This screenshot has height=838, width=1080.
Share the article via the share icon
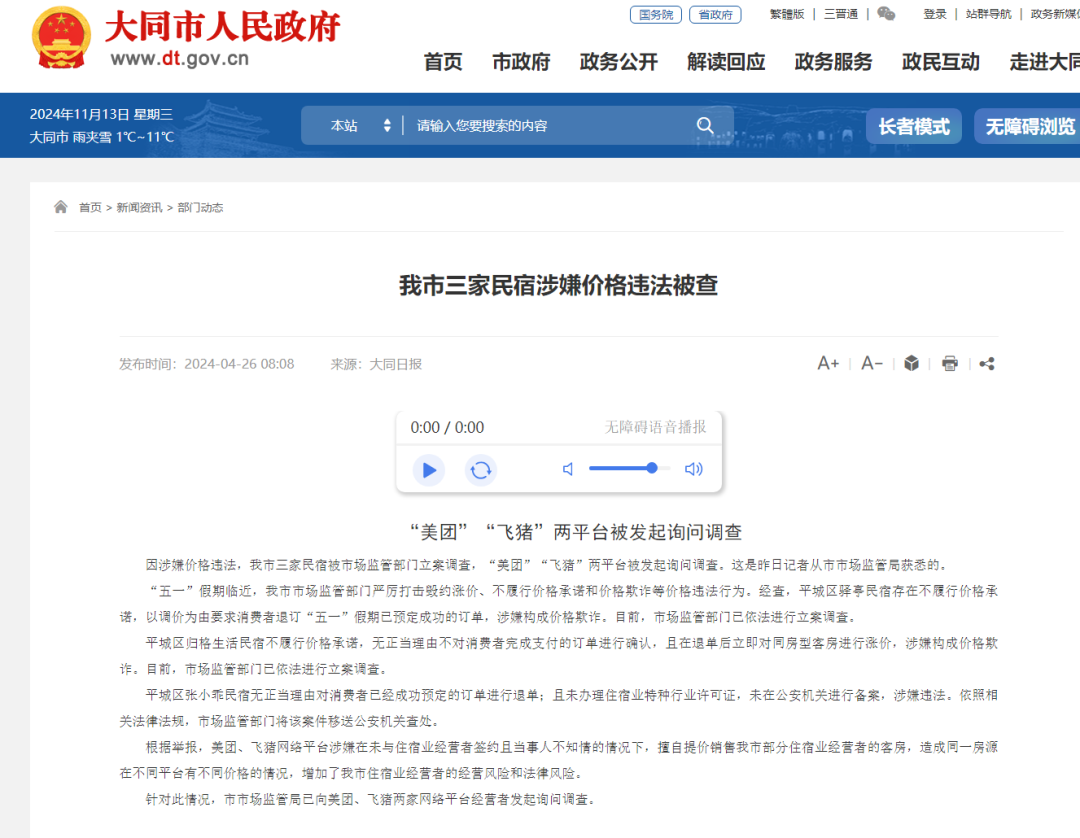(x=986, y=363)
